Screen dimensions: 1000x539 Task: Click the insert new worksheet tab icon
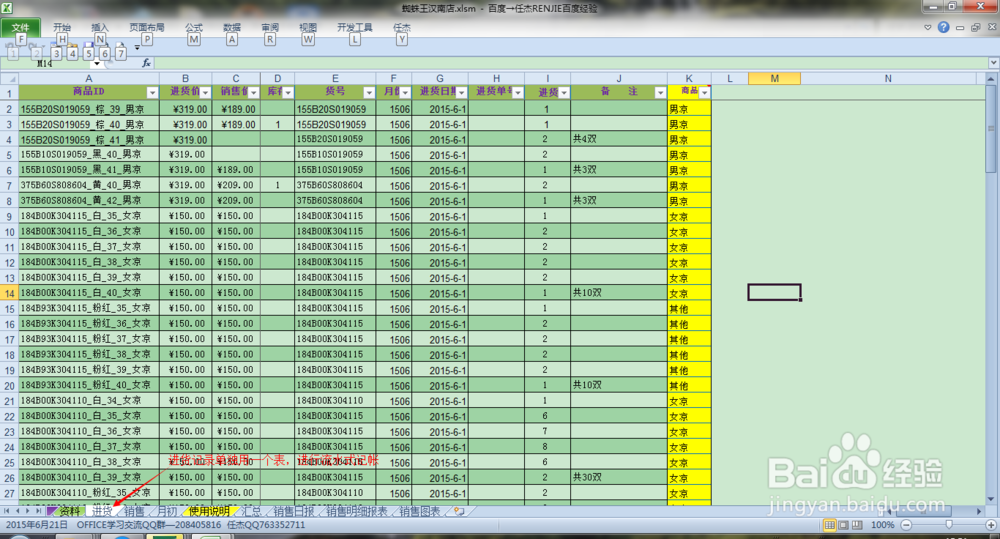[x=459, y=511]
